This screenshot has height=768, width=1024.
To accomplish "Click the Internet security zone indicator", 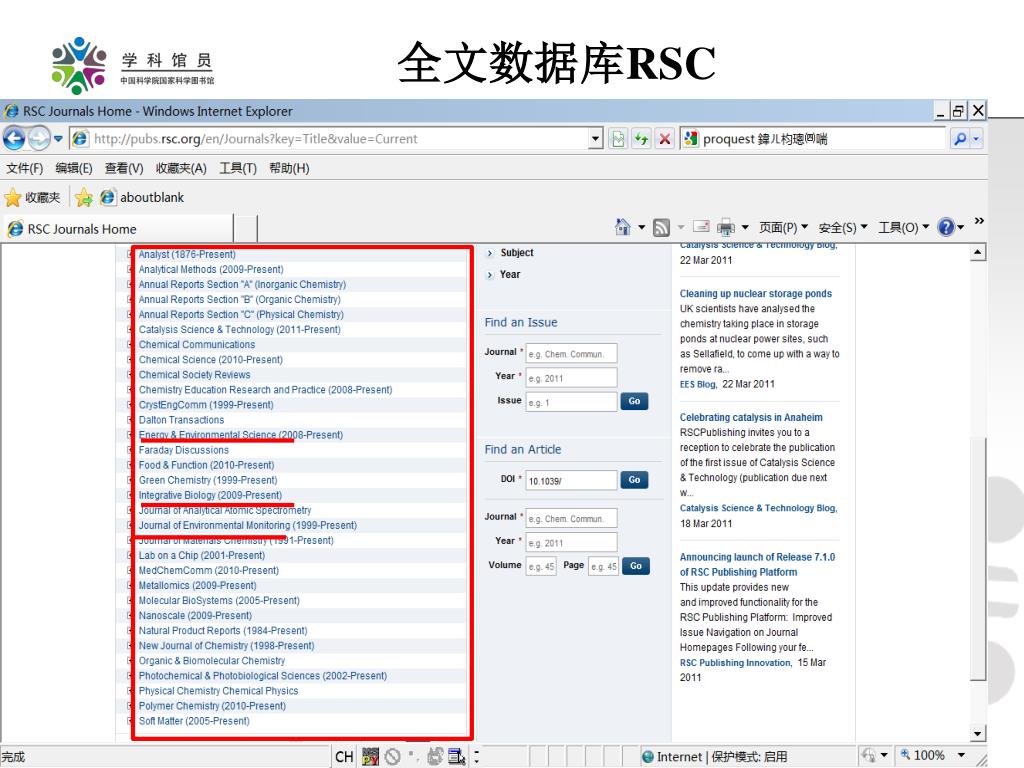I will click(x=714, y=757).
